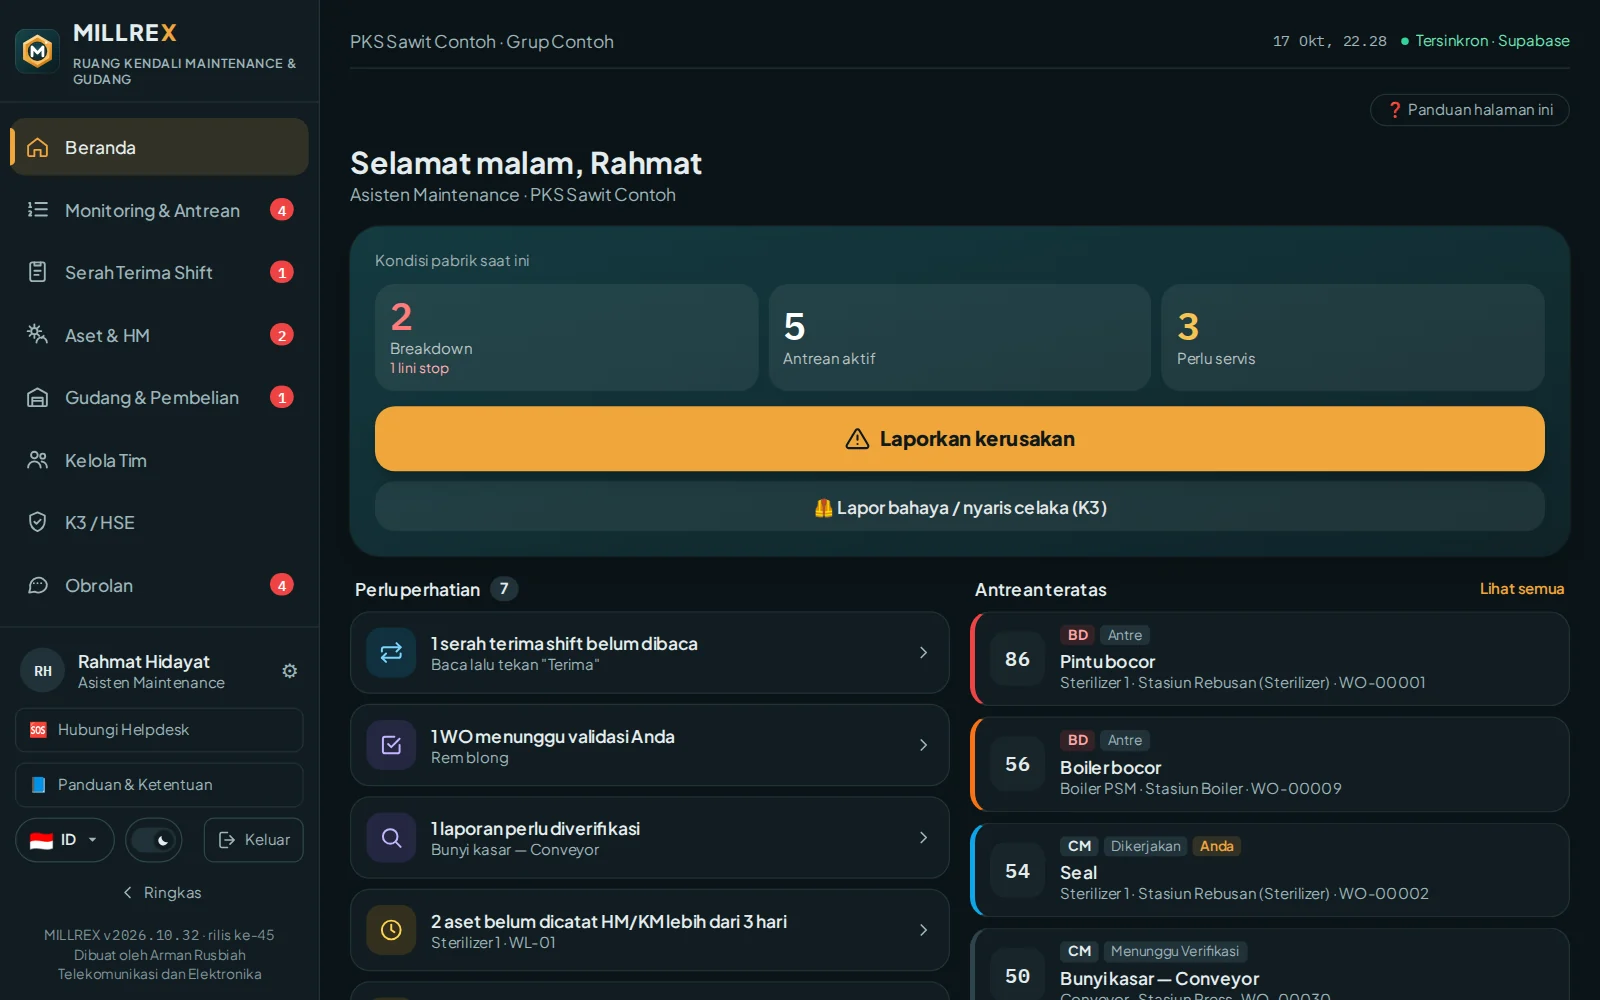Open the Perlu servis status card
This screenshot has height=1000, width=1600.
point(1353,337)
